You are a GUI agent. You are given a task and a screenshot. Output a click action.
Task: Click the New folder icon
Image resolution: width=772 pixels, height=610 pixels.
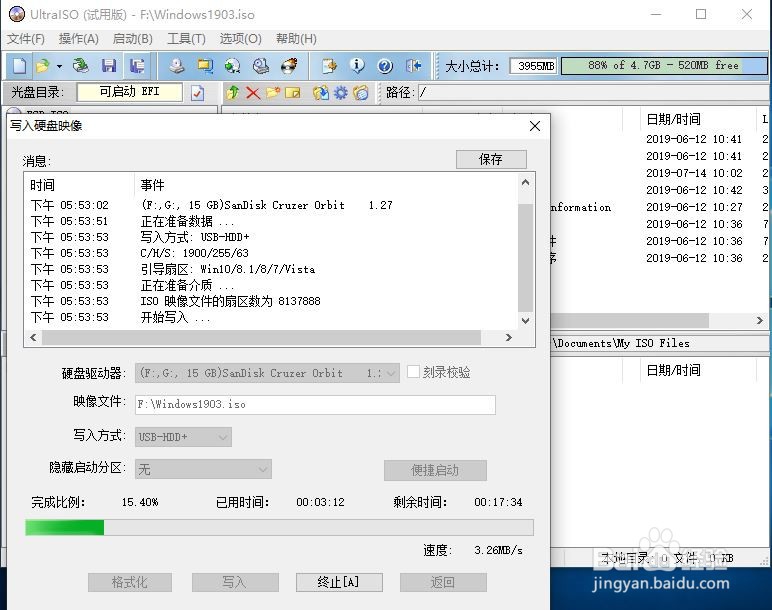coord(273,93)
